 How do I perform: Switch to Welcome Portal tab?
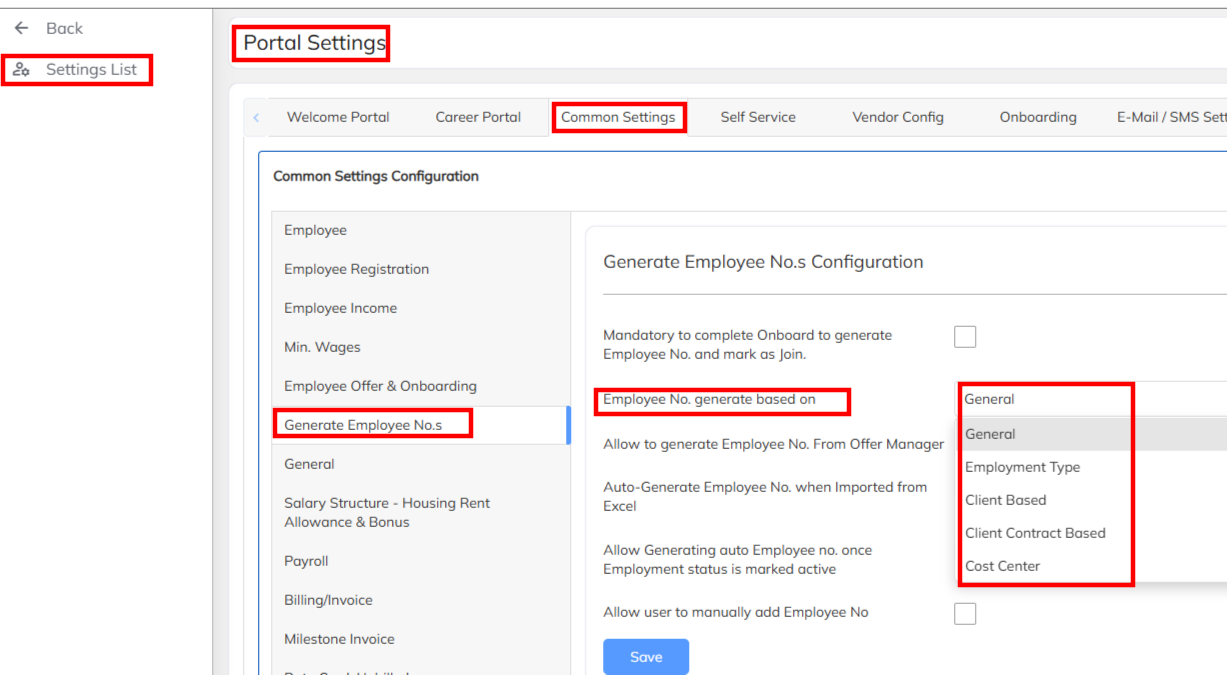(338, 117)
